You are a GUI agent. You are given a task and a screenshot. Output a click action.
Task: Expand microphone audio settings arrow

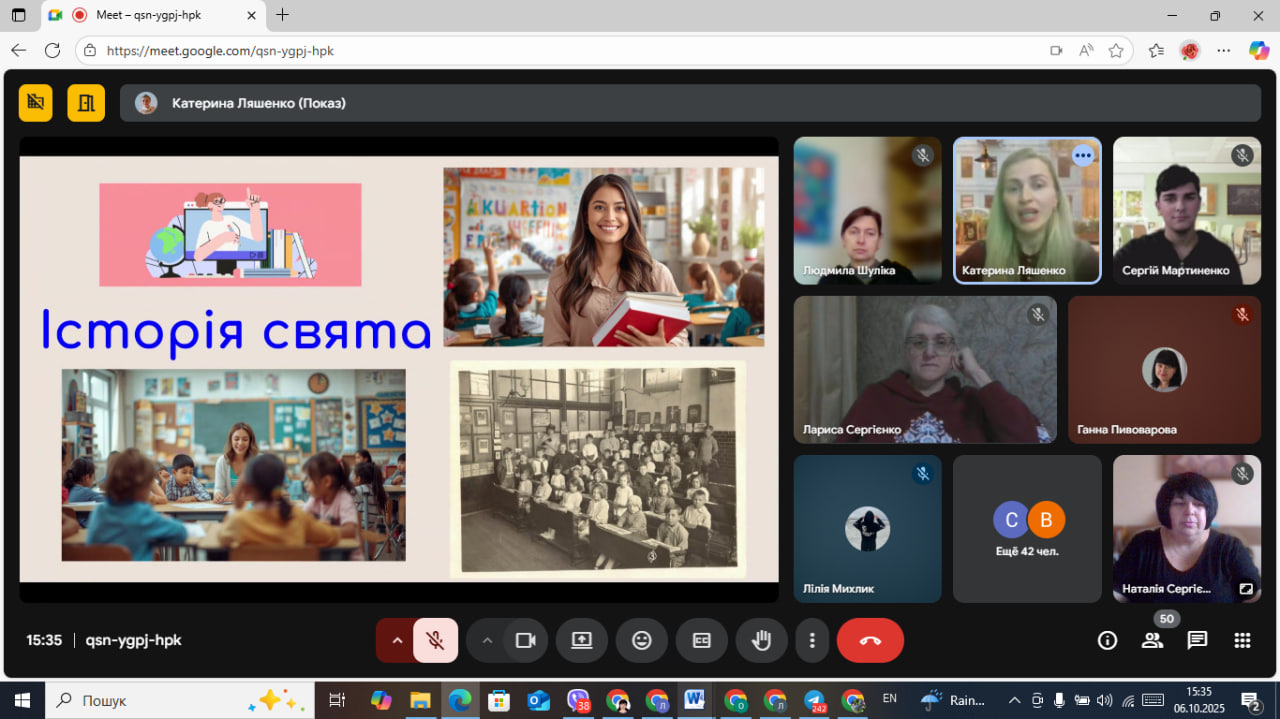[x=396, y=641]
